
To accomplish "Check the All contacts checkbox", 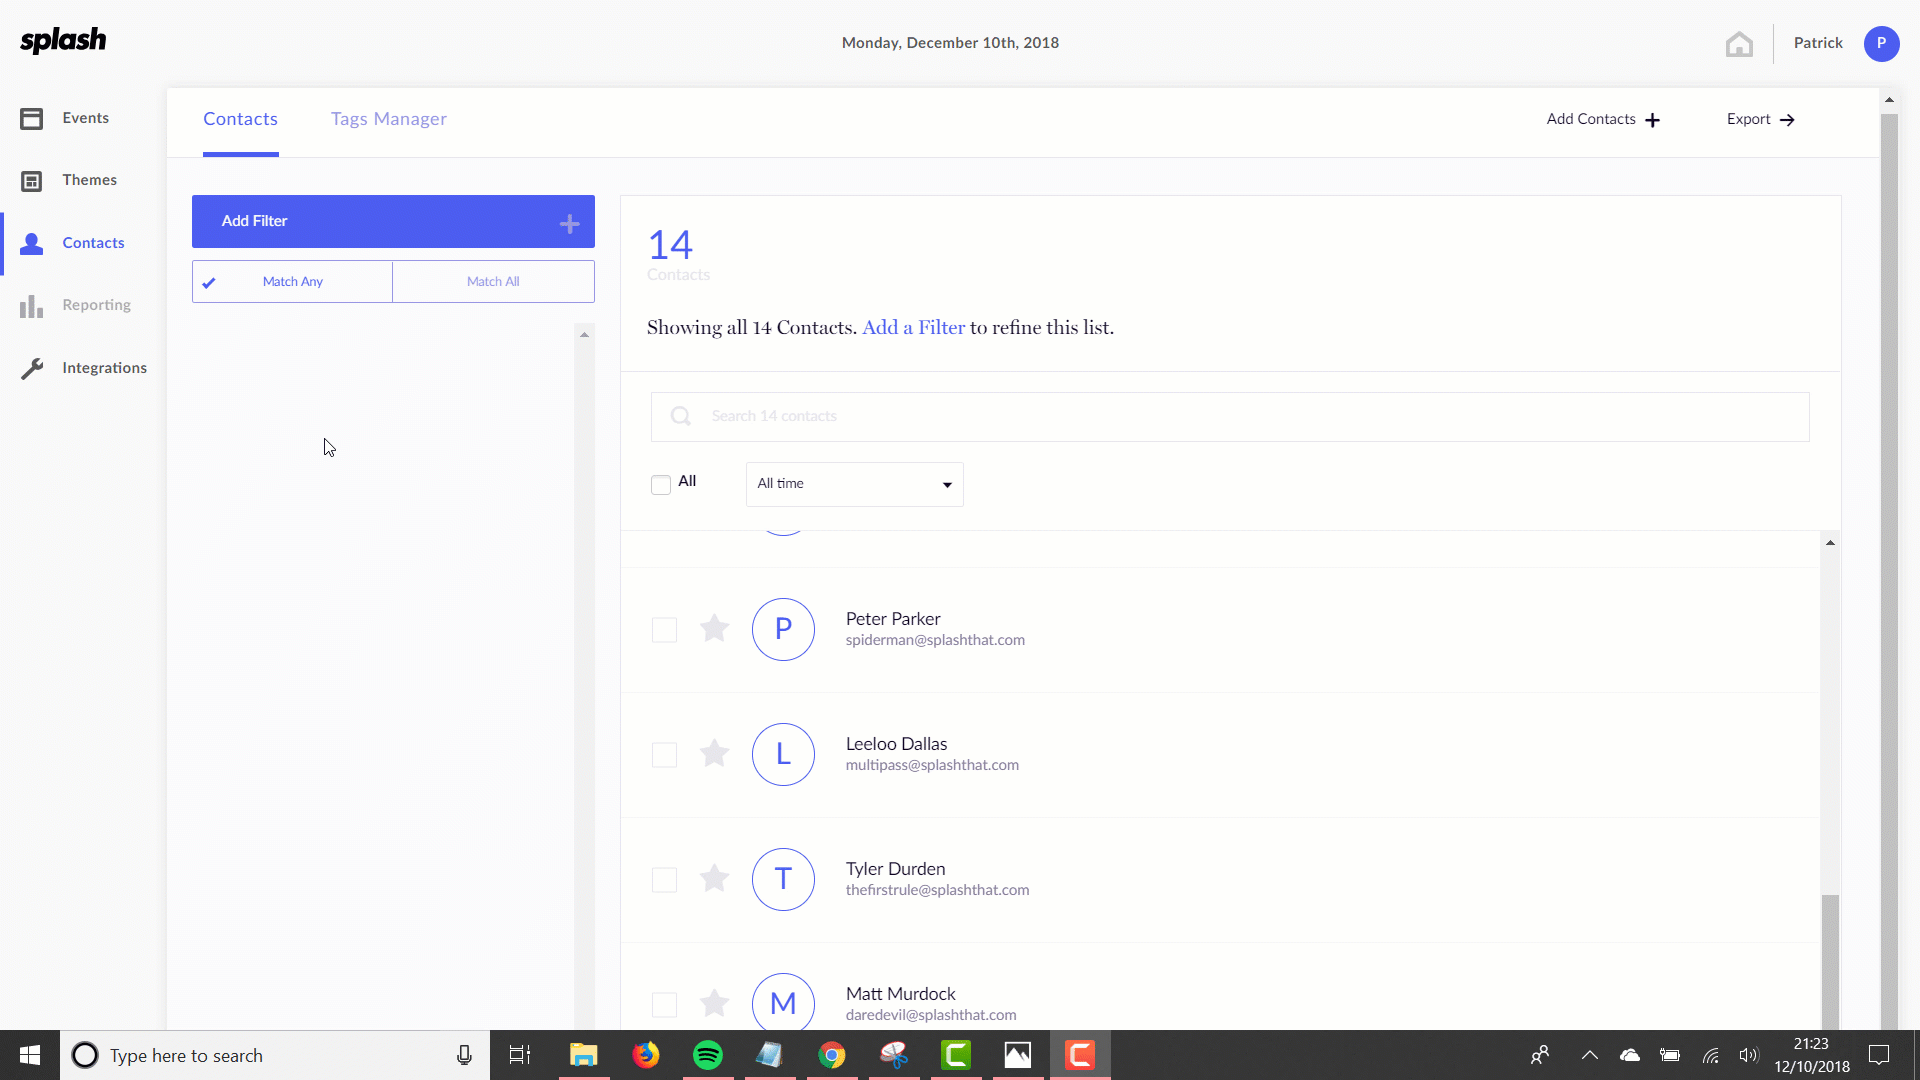I will coord(661,485).
